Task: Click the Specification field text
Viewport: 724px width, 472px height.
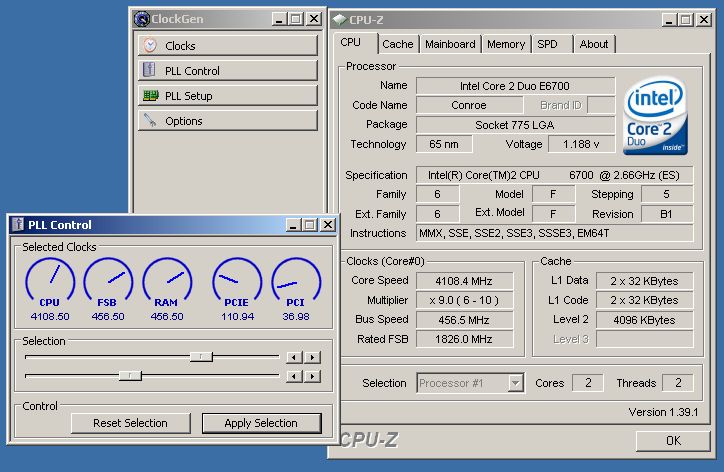Action: (x=555, y=175)
